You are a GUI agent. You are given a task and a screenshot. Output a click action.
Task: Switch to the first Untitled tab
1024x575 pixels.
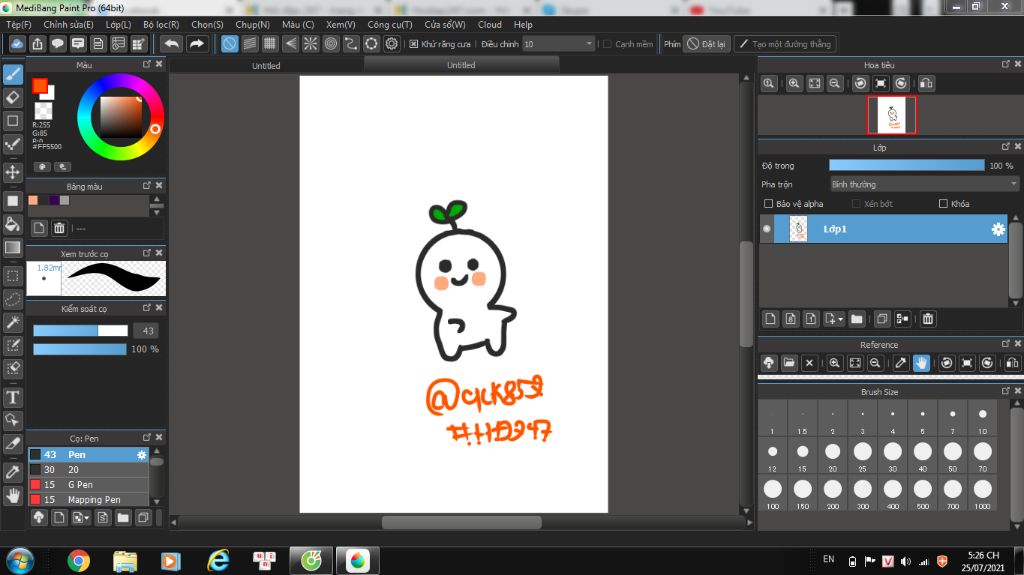coord(266,65)
